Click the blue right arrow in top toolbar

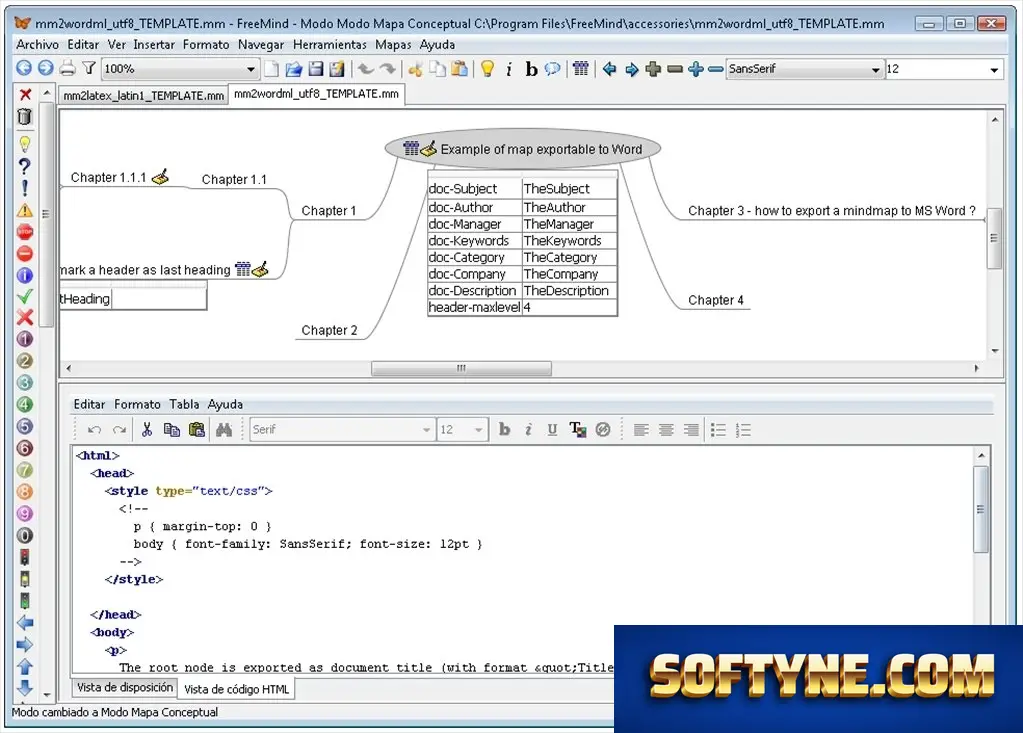pos(632,68)
